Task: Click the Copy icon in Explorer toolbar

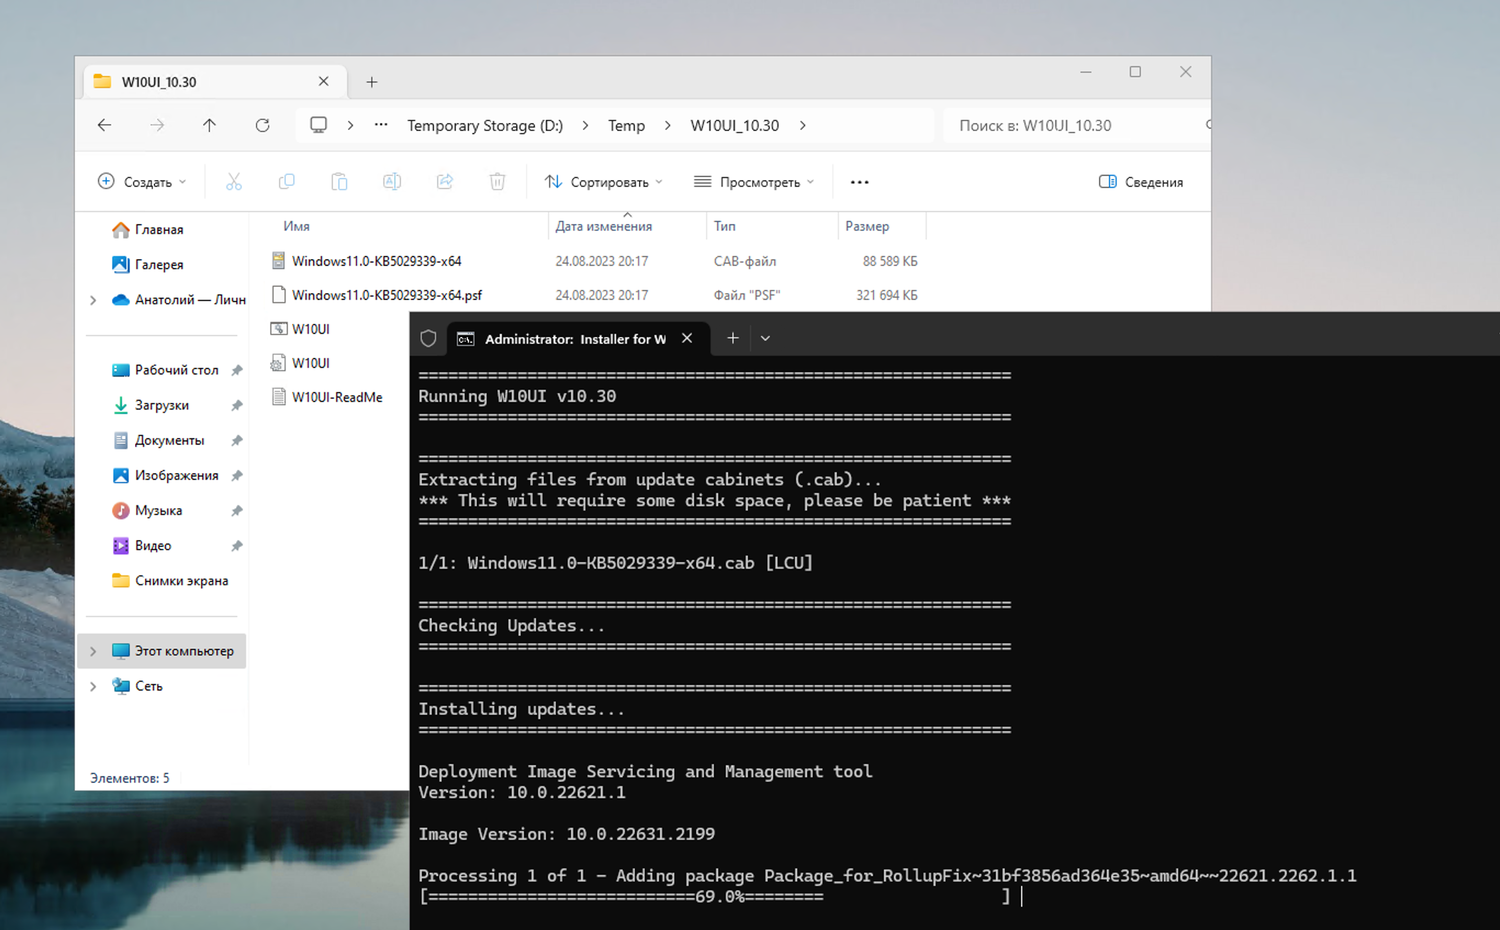Action: pos(287,181)
